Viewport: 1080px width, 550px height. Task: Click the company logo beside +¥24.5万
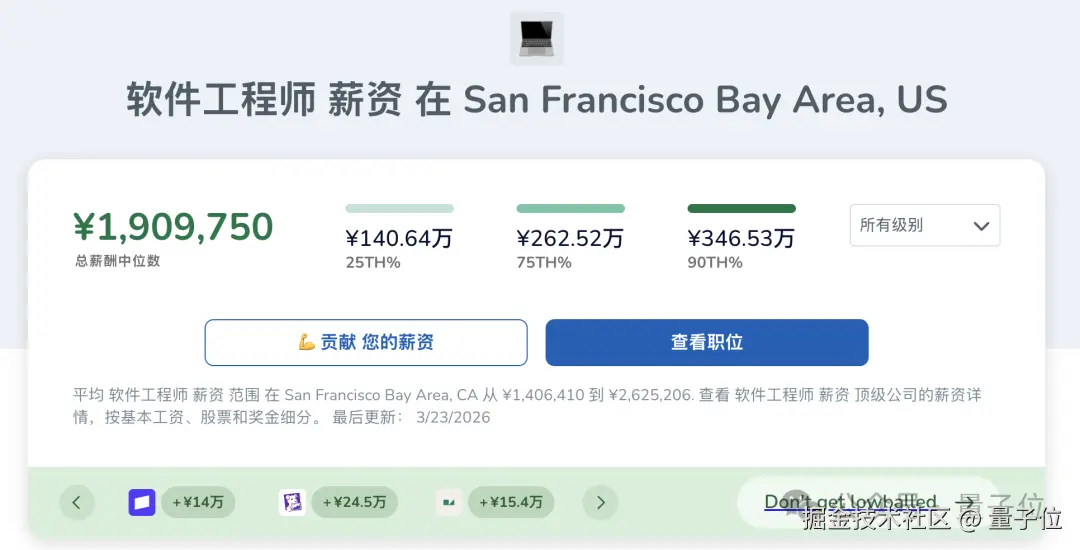point(291,502)
